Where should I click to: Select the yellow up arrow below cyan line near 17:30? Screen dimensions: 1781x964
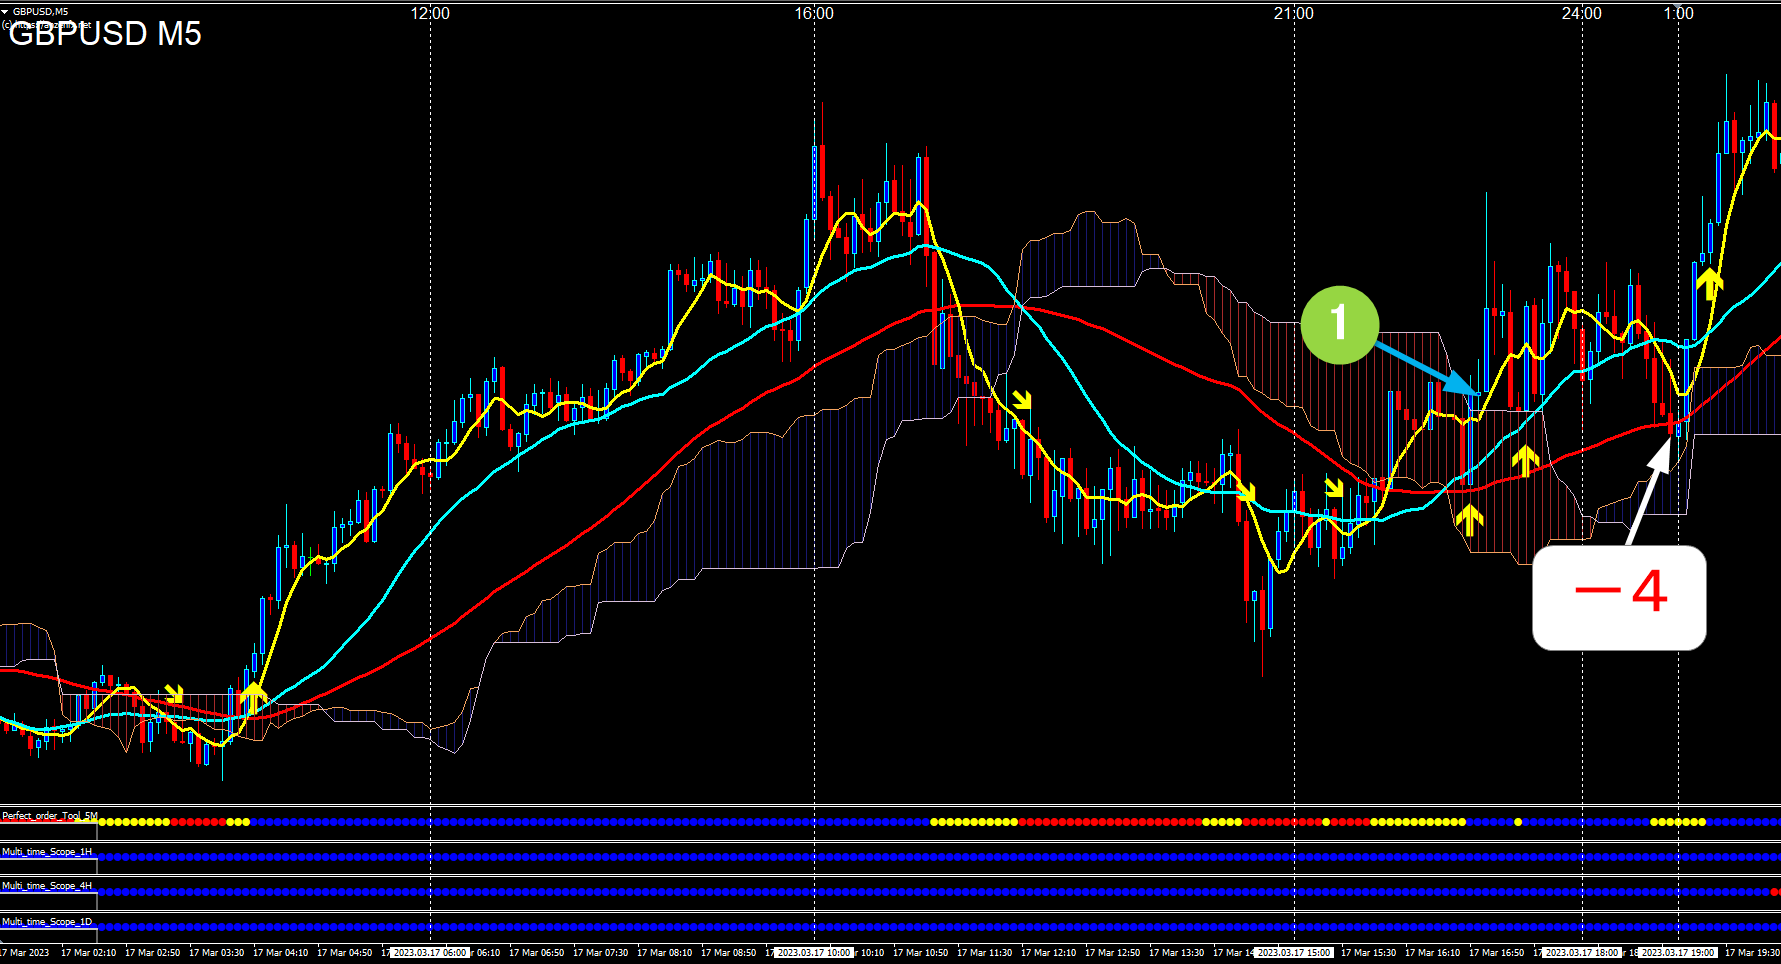coord(1525,461)
